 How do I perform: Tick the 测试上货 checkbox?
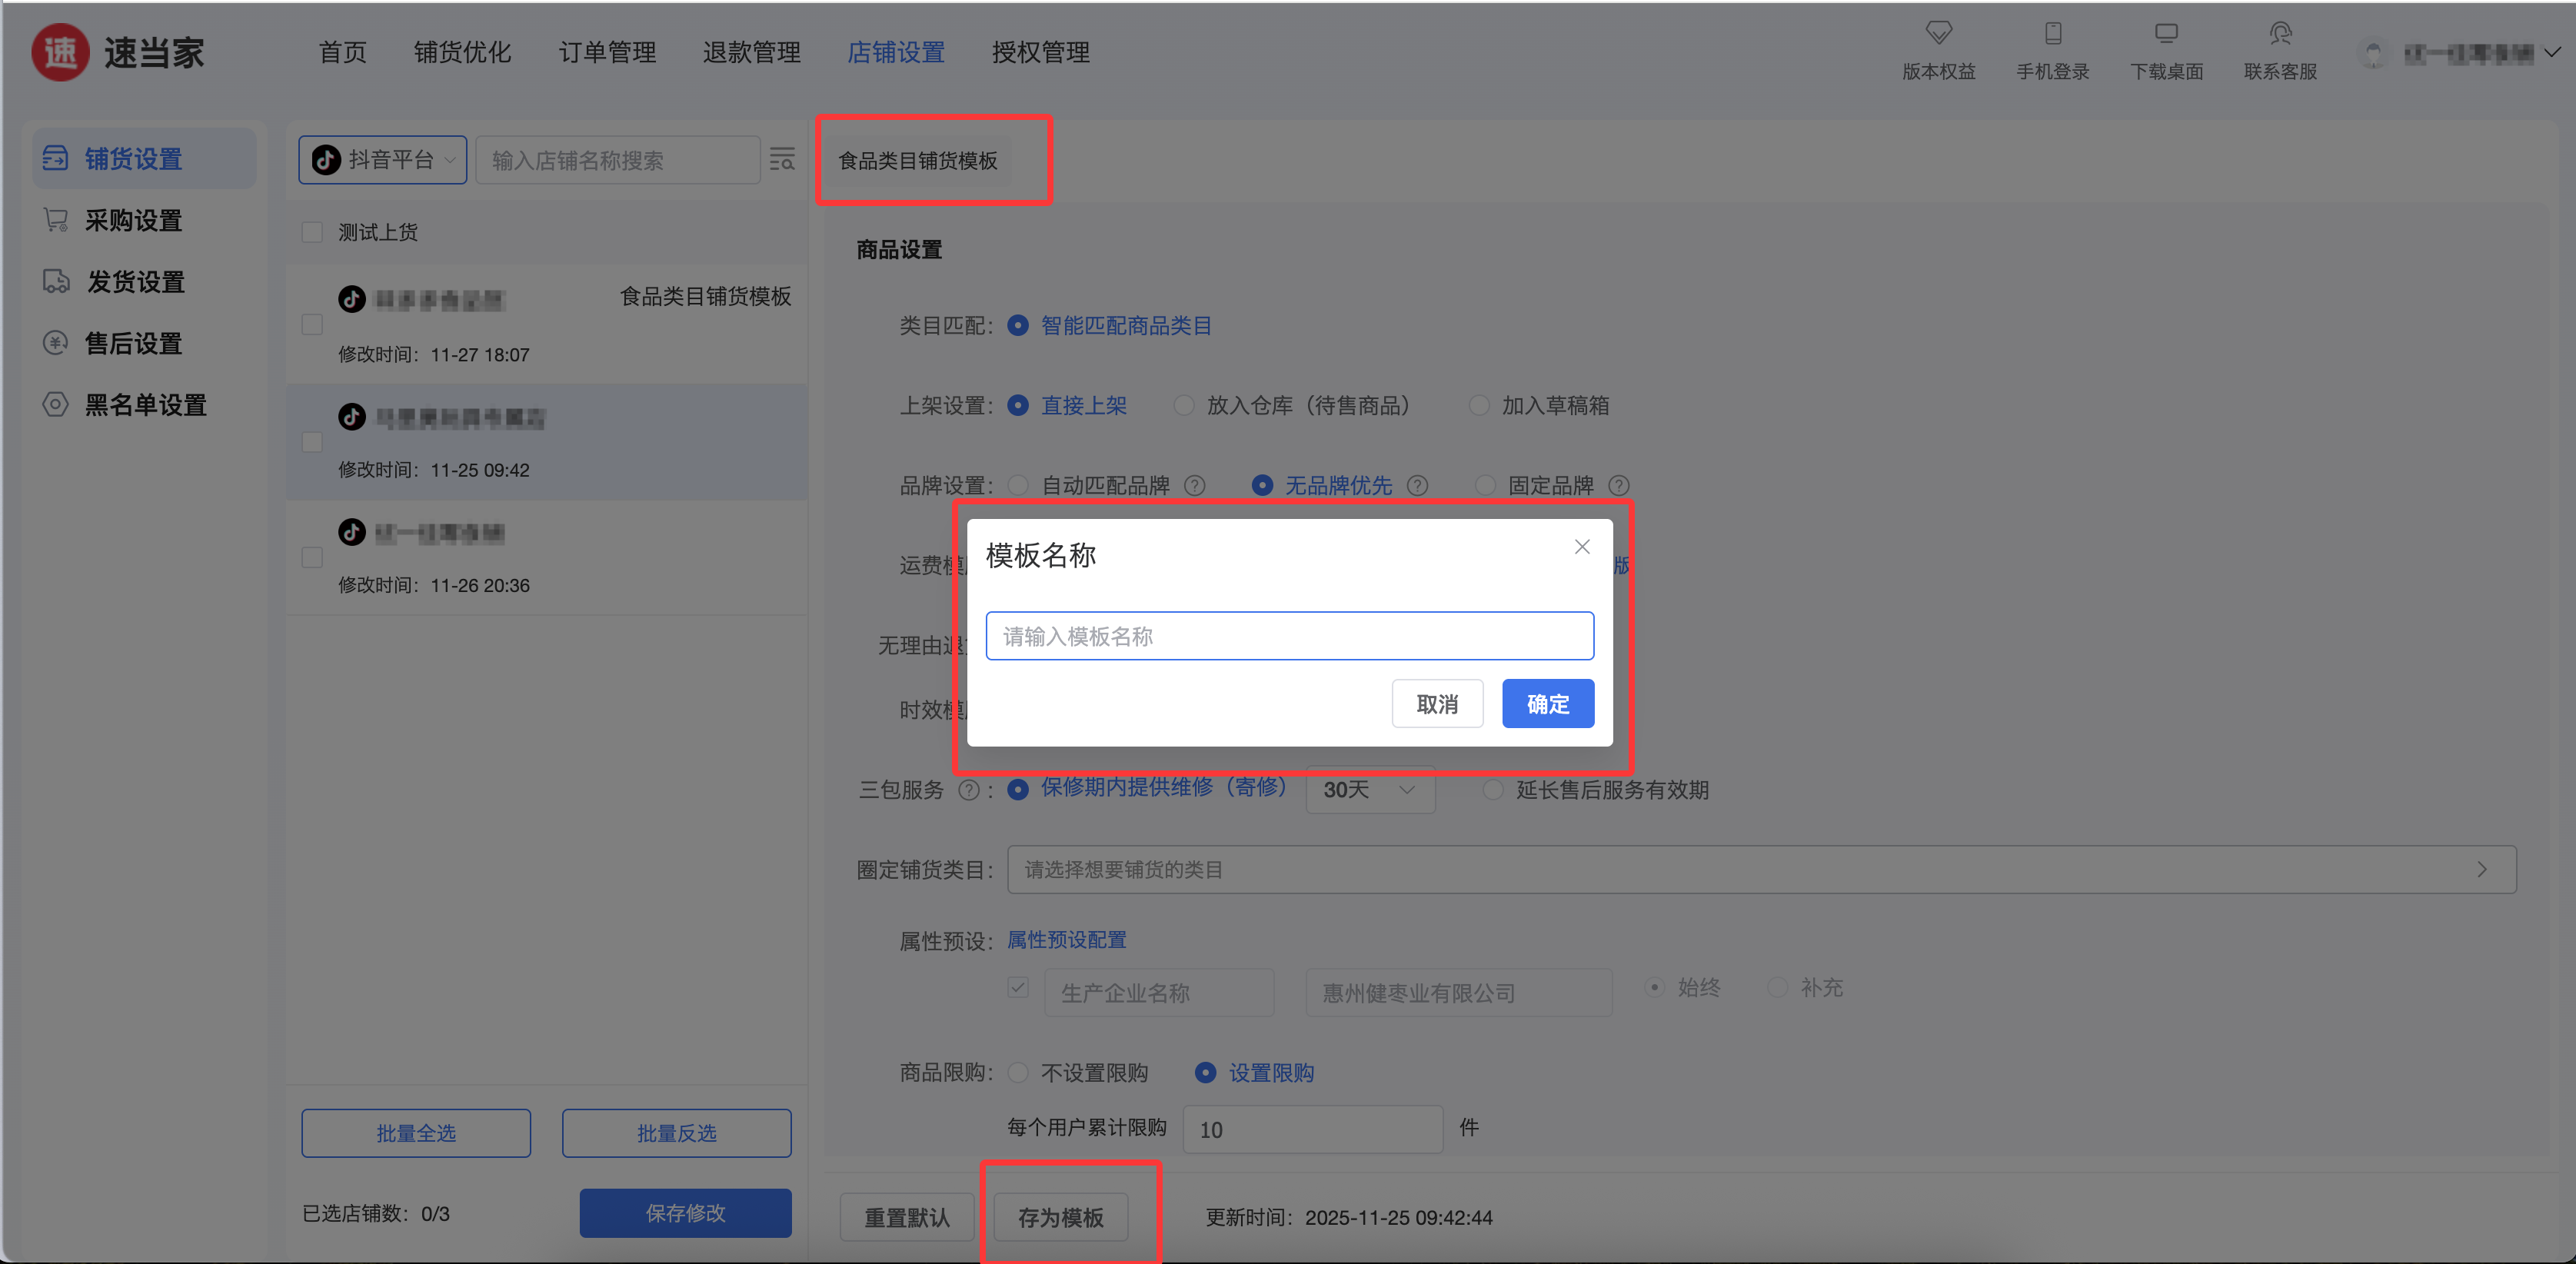pyautogui.click(x=312, y=232)
